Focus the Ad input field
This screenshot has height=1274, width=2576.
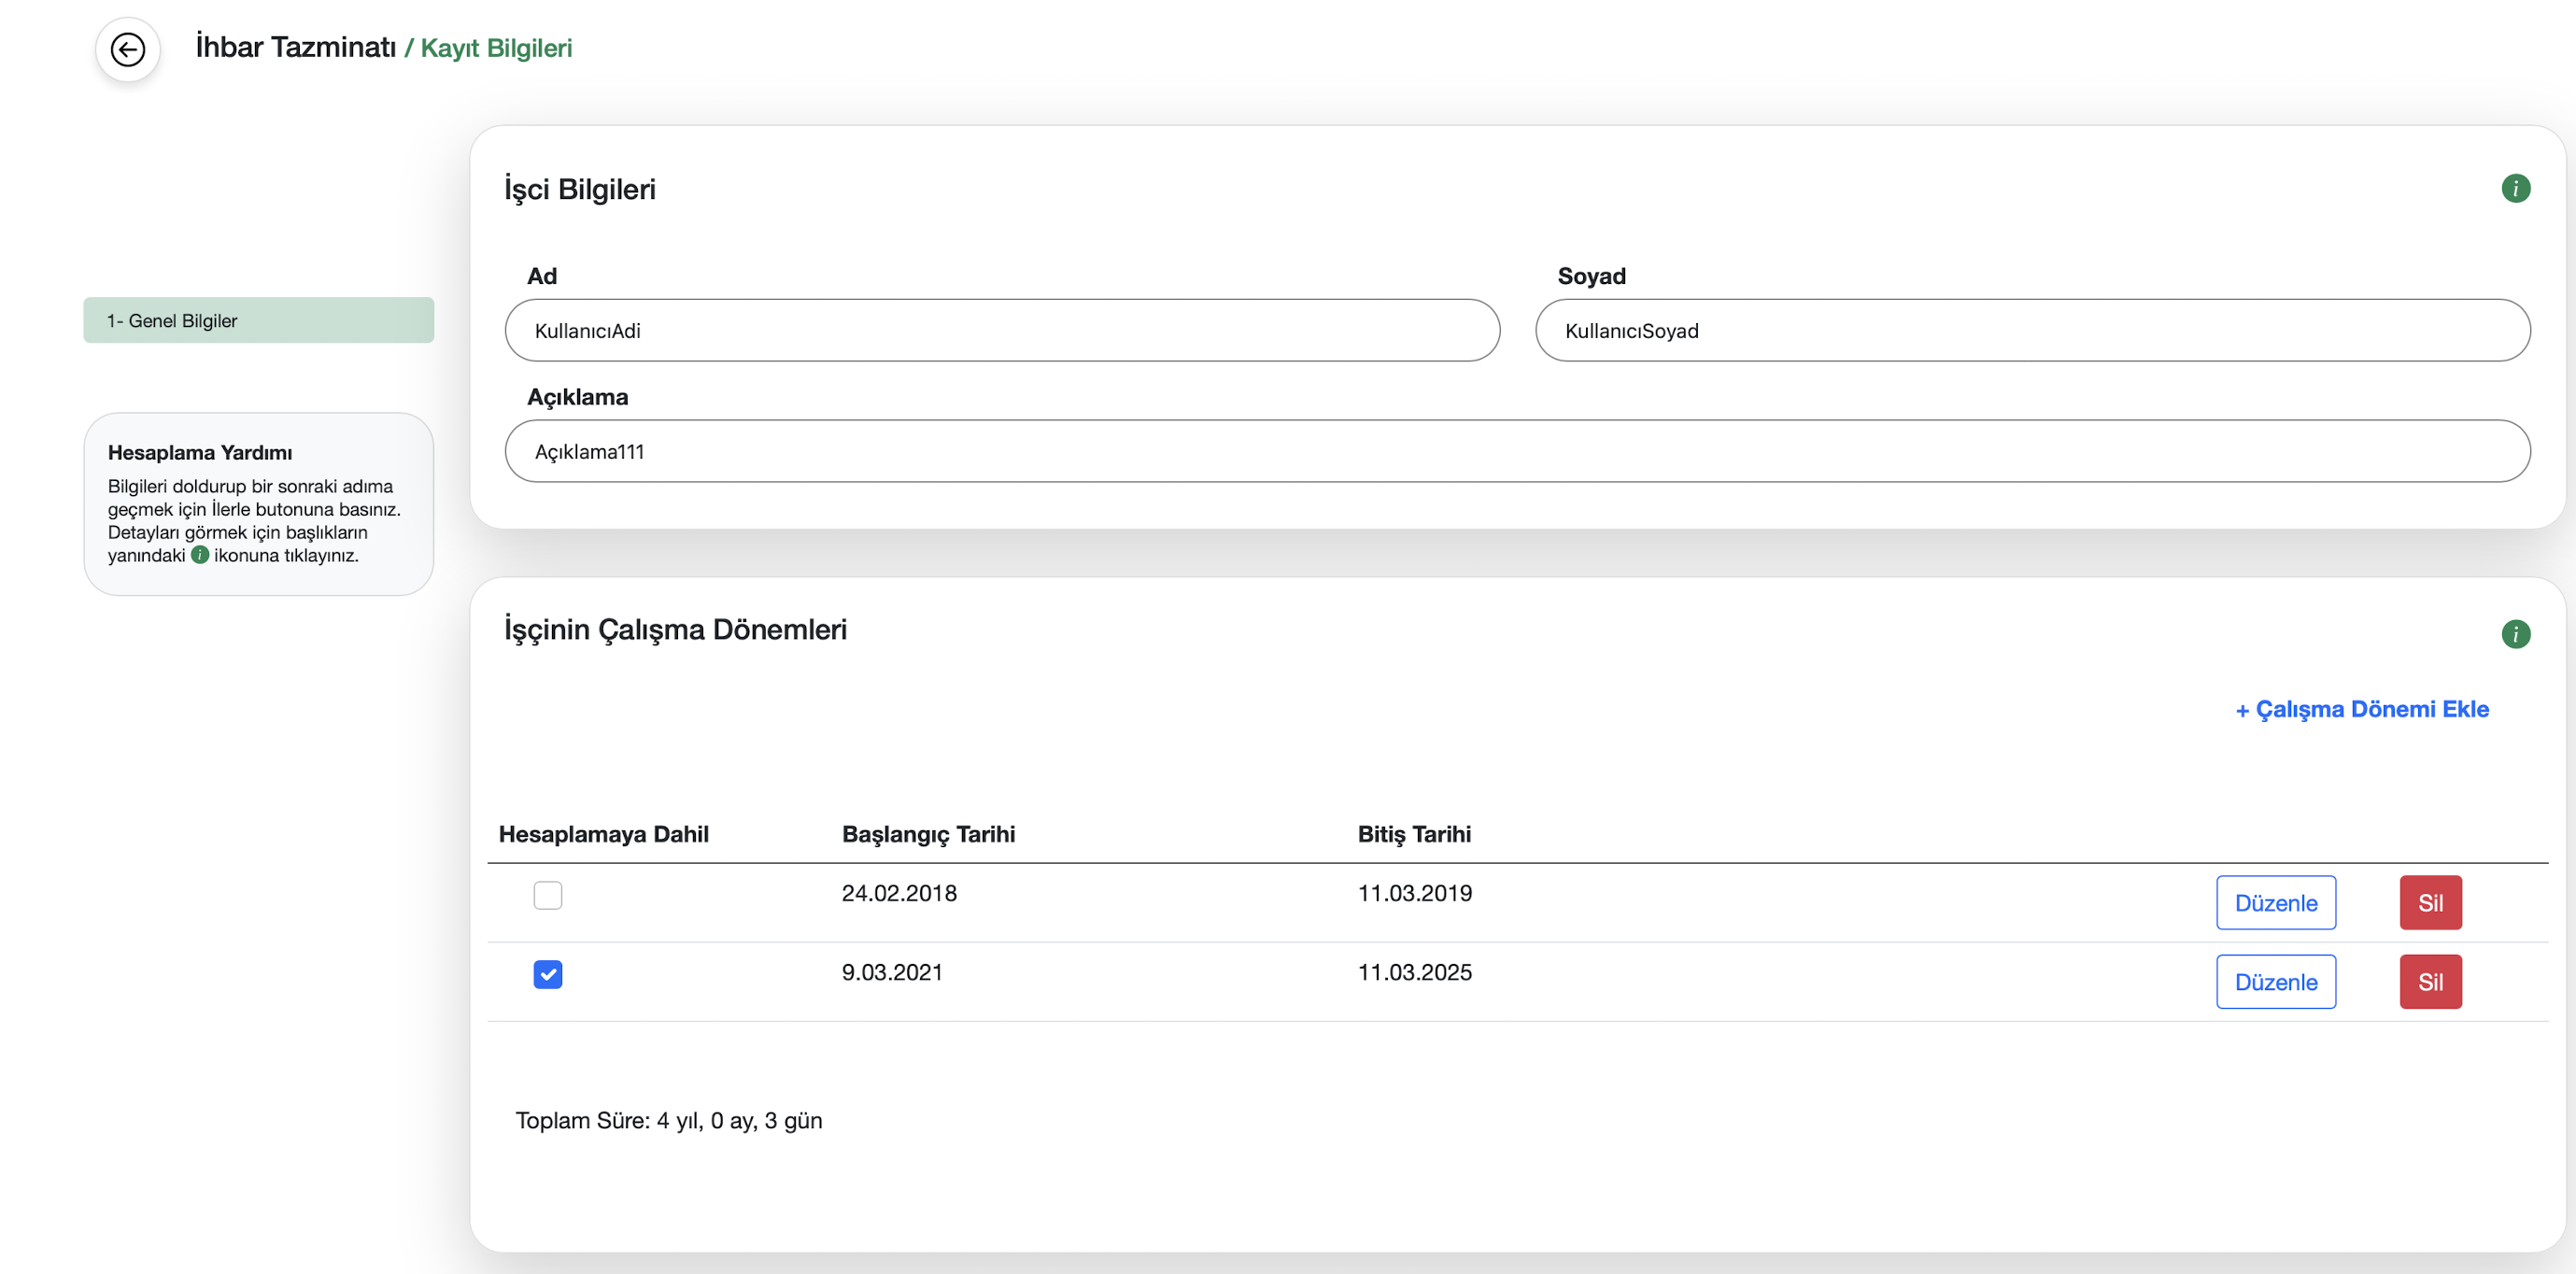pyautogui.click(x=1001, y=330)
